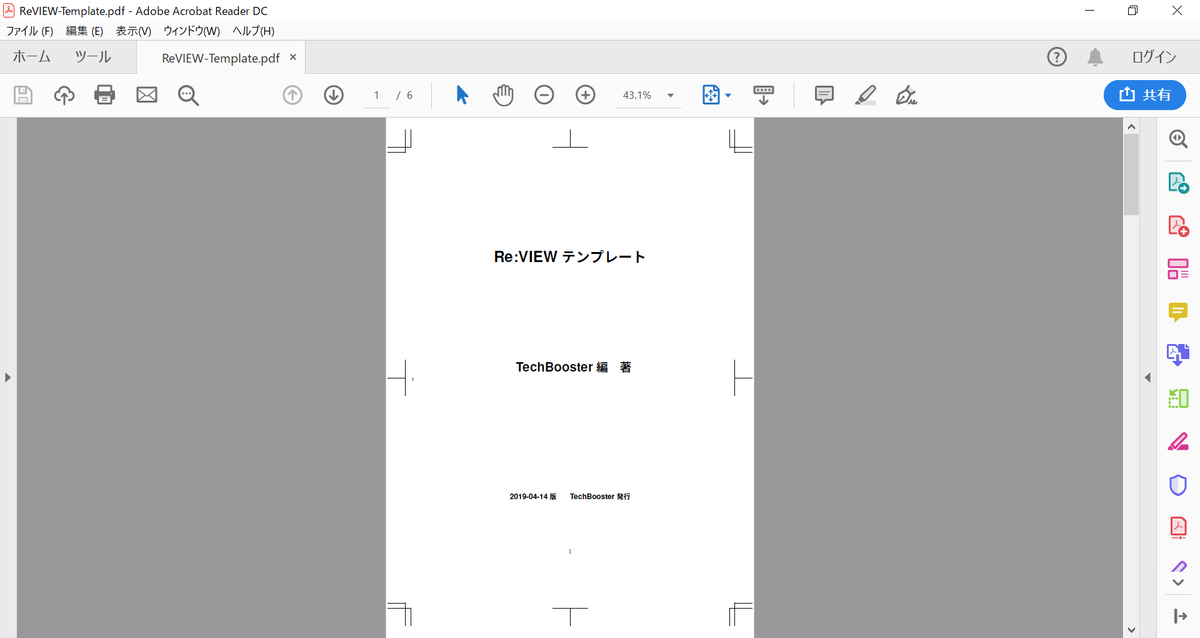The image size is (1200, 638).
Task: Click the Fit page icon
Action: [711, 95]
